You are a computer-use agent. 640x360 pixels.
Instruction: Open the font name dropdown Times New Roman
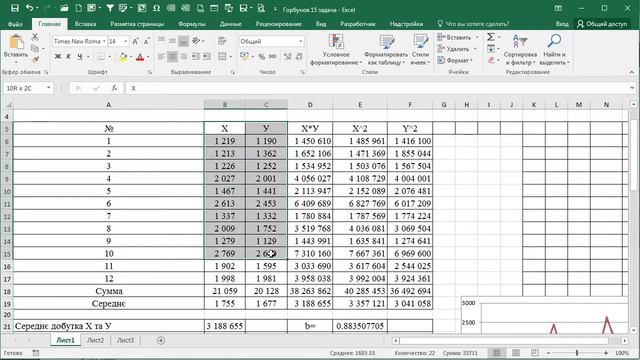pos(104,41)
